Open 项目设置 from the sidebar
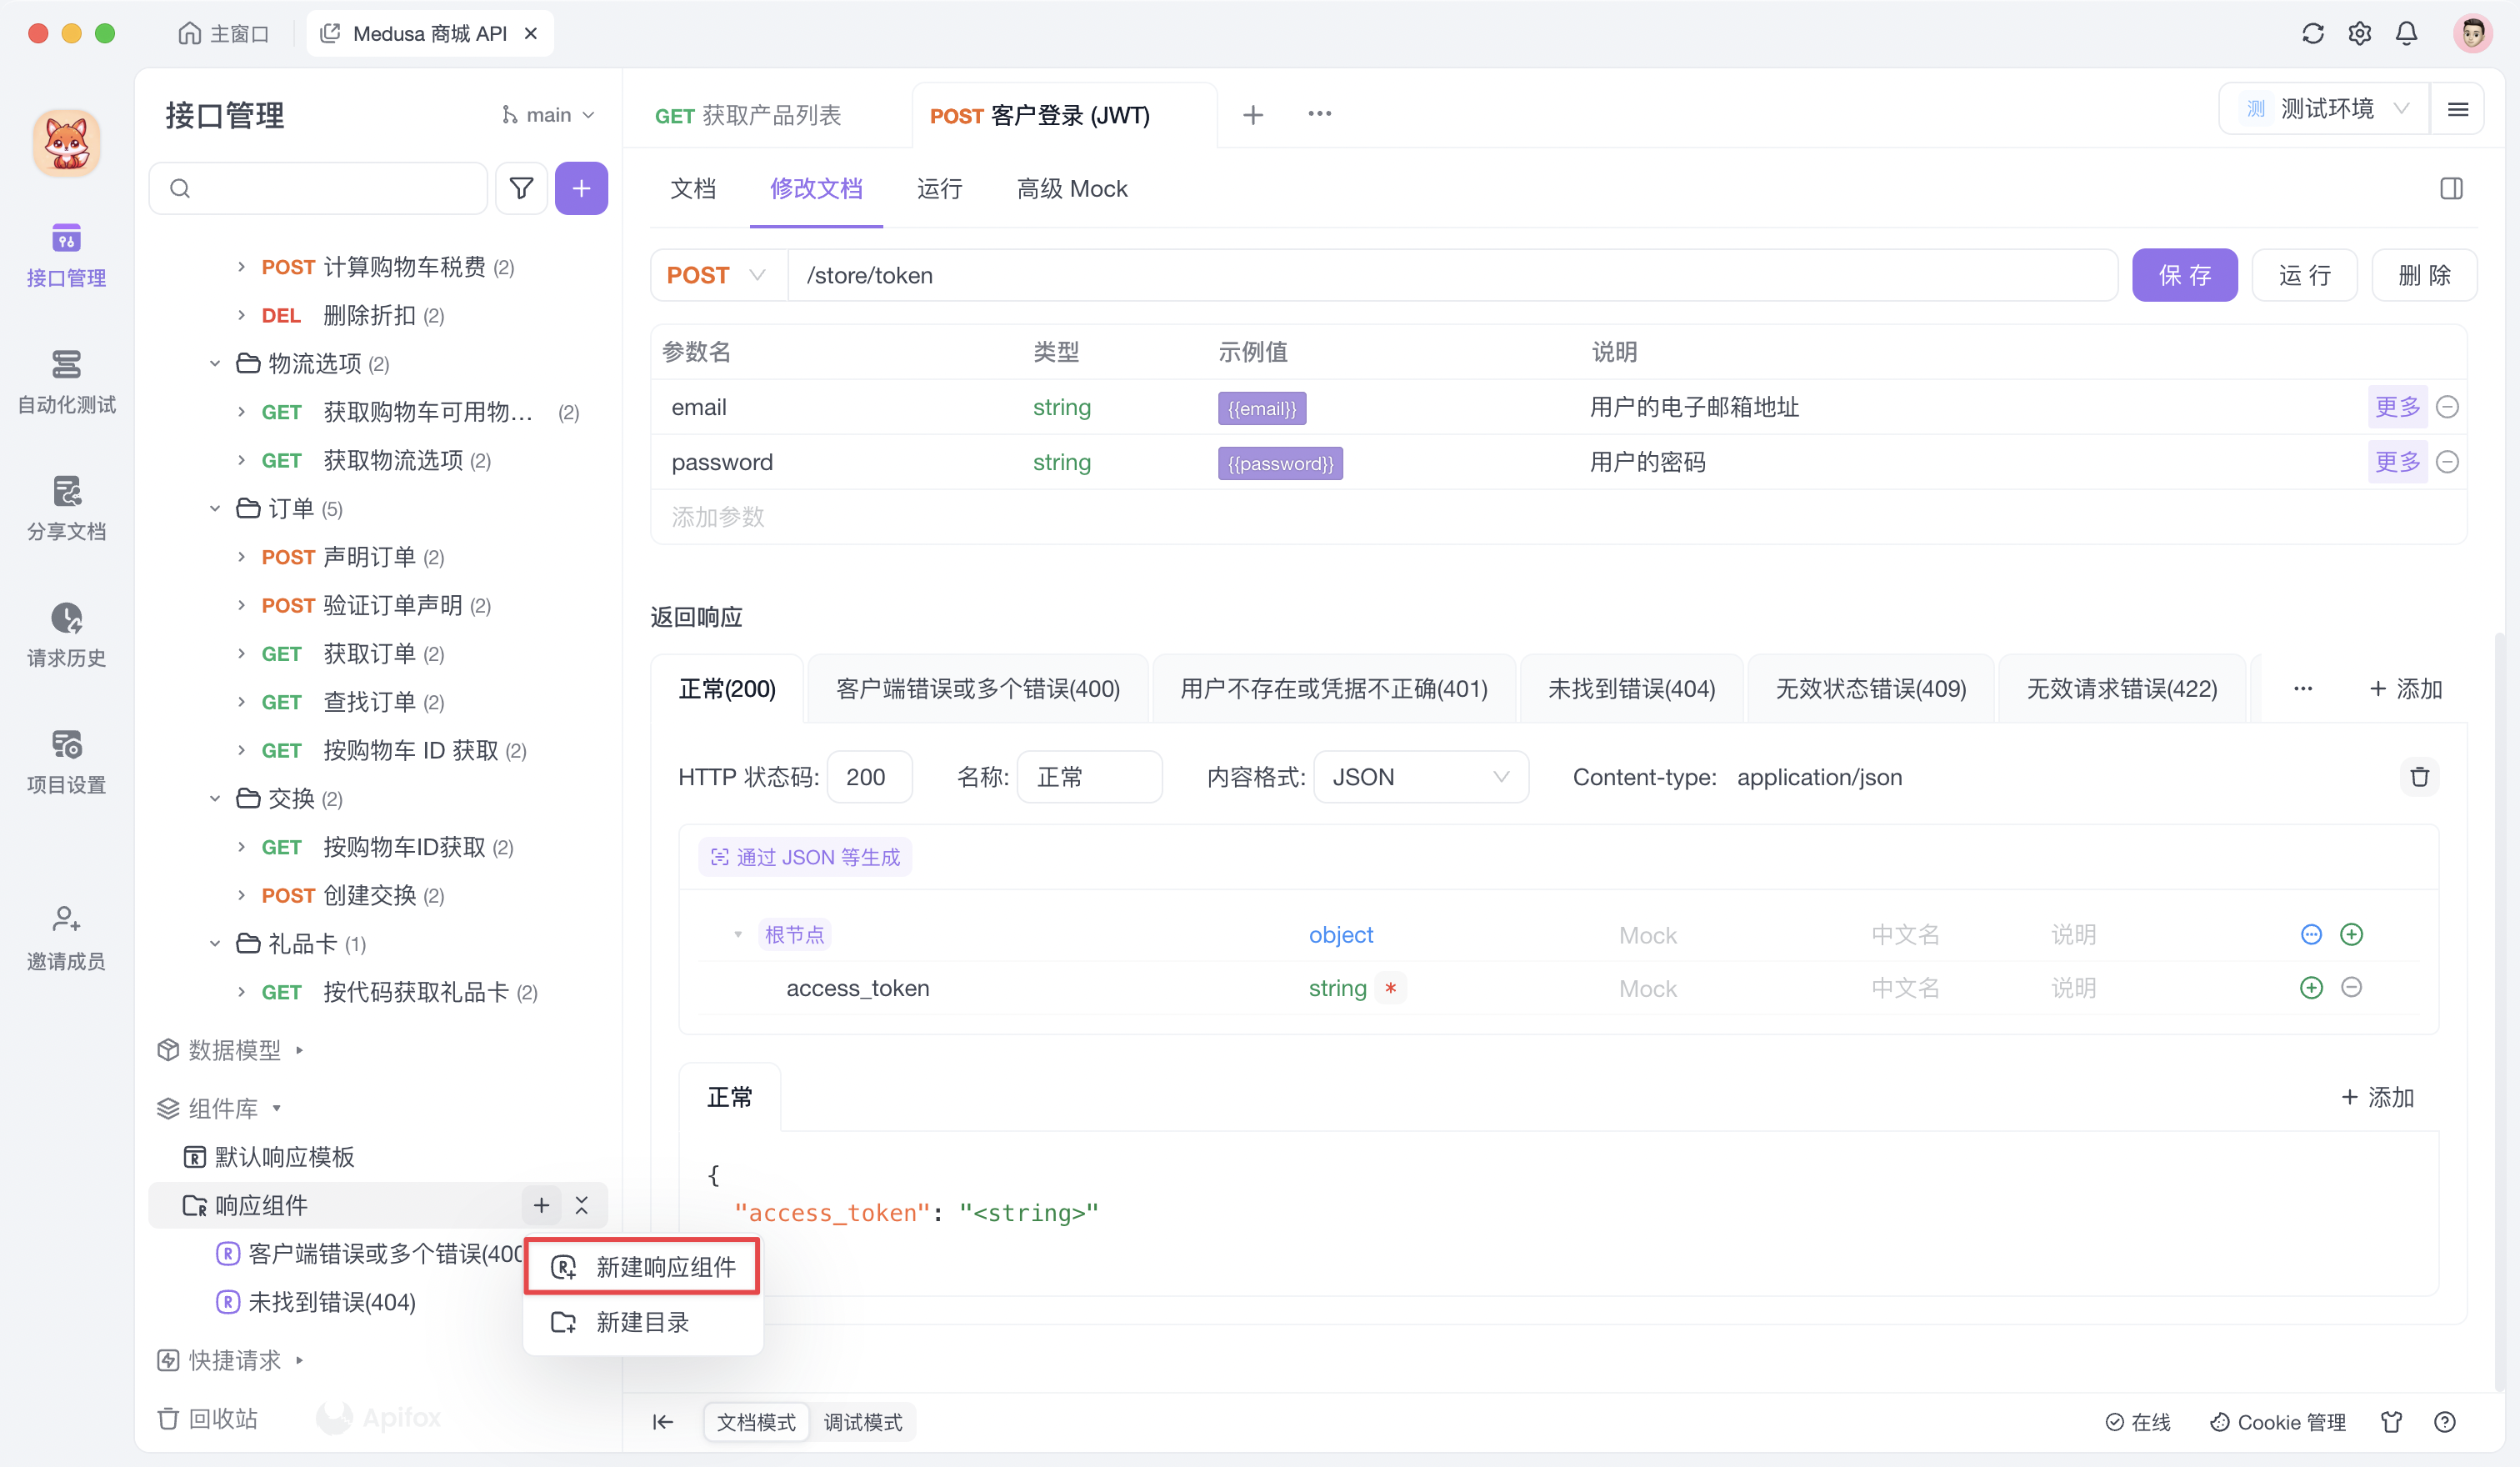Image resolution: width=2520 pixels, height=1467 pixels. pyautogui.click(x=66, y=760)
